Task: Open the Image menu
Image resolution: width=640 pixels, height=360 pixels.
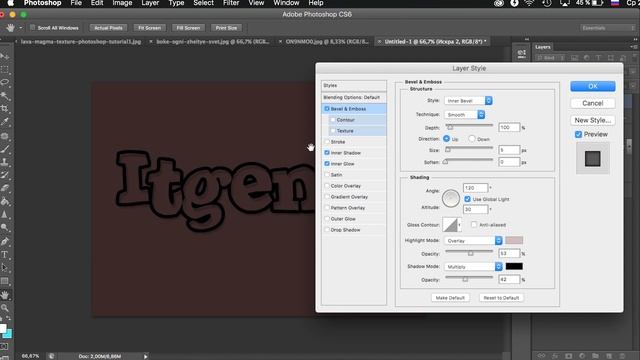Action: (122, 3)
